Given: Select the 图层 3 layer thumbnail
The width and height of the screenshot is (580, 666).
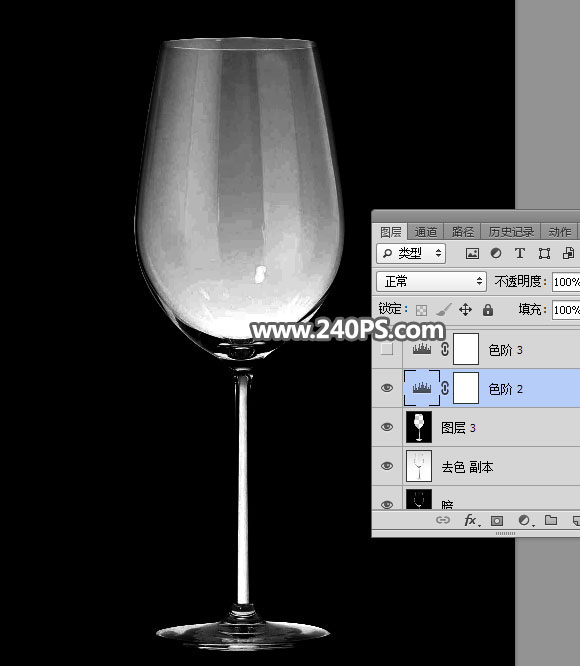Looking at the screenshot, I should point(419,427).
